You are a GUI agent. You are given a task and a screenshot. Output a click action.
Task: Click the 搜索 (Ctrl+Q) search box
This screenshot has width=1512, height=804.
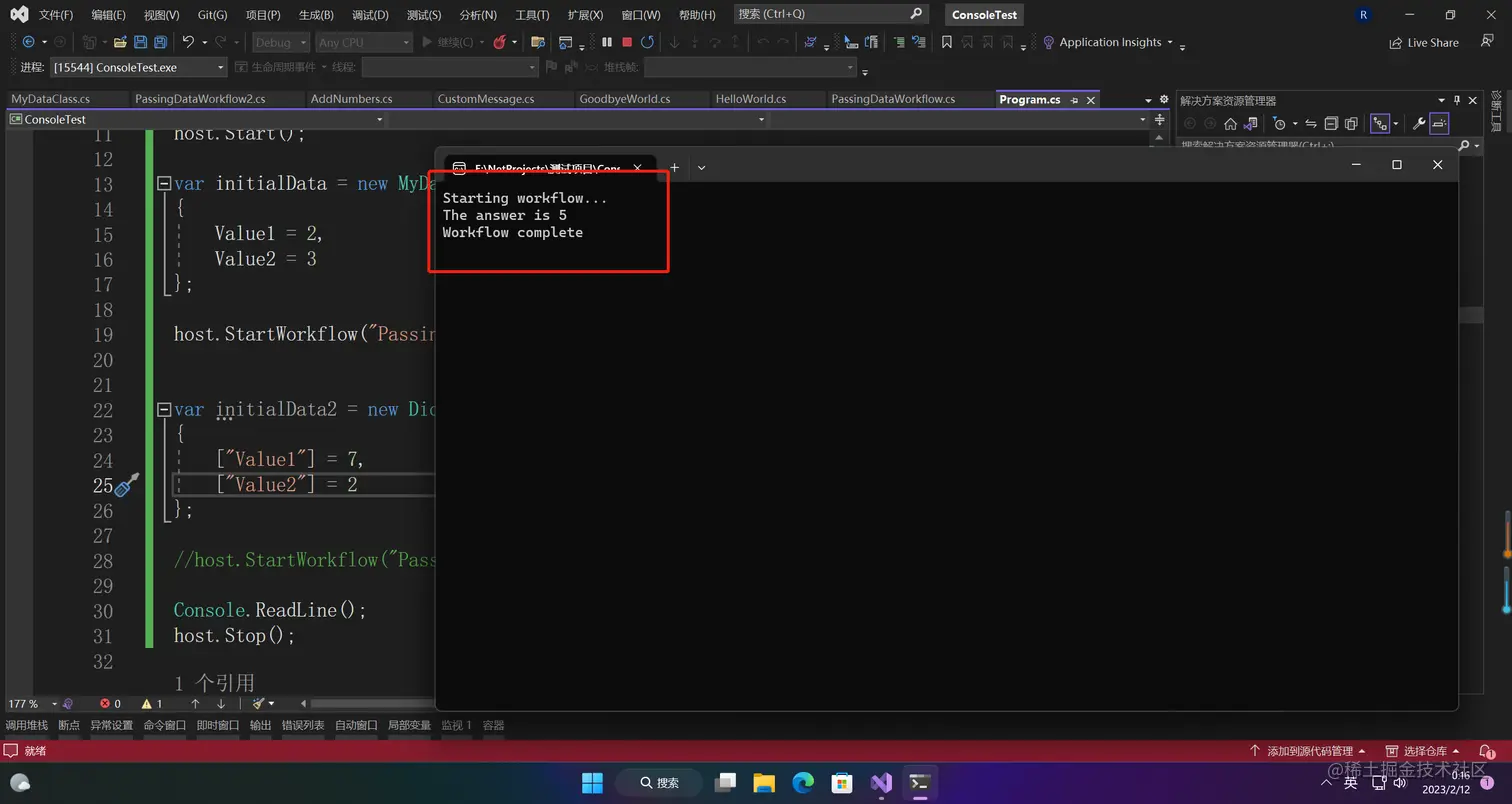830,14
